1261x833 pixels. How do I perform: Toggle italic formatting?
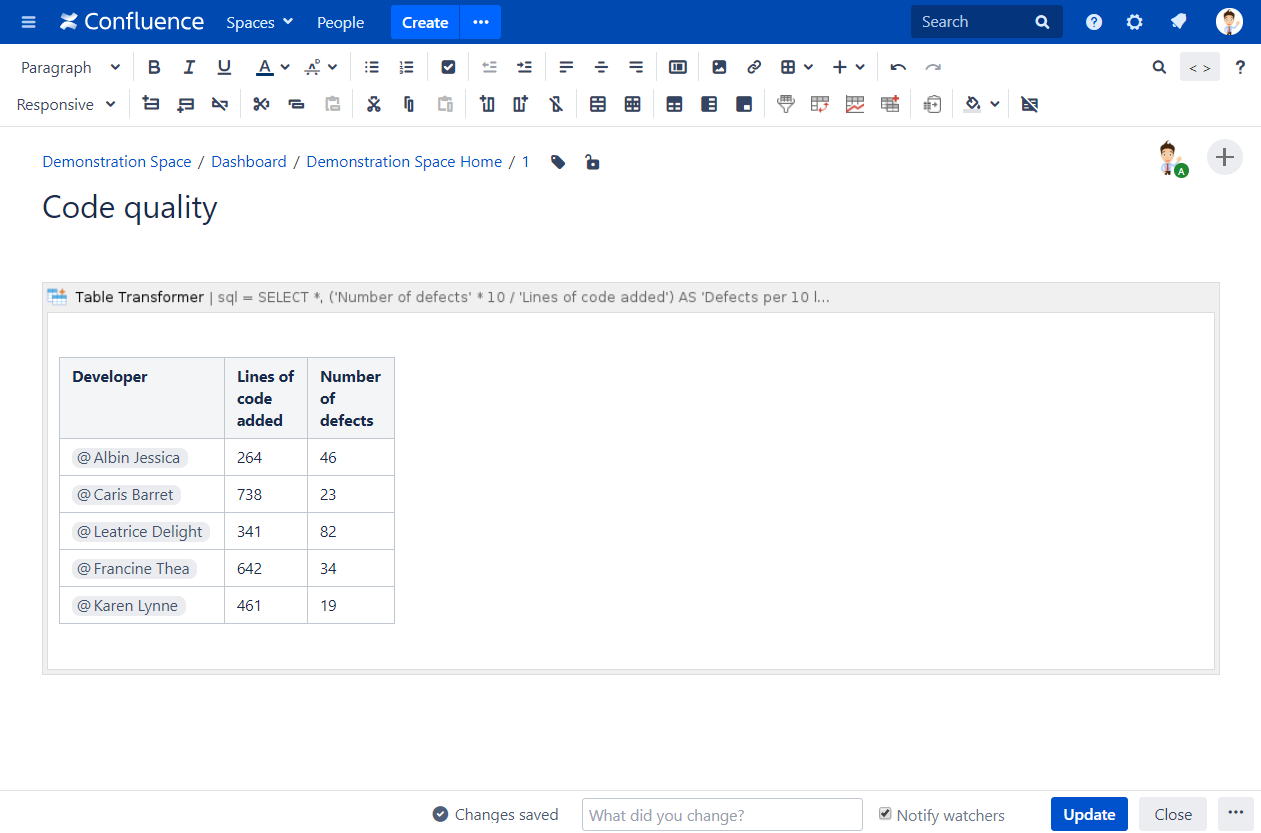pos(189,66)
